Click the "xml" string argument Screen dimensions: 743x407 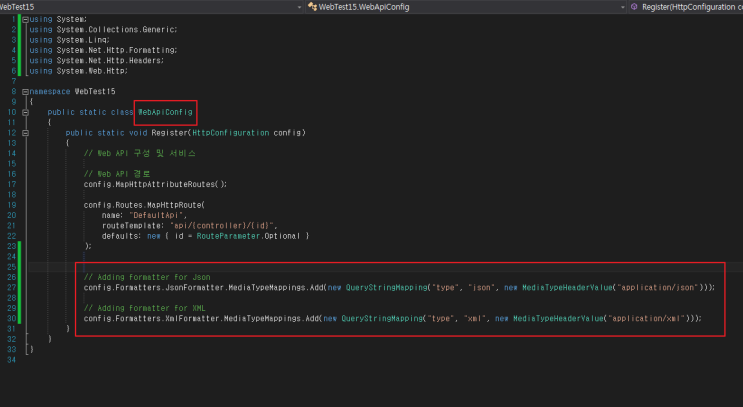click(475, 318)
